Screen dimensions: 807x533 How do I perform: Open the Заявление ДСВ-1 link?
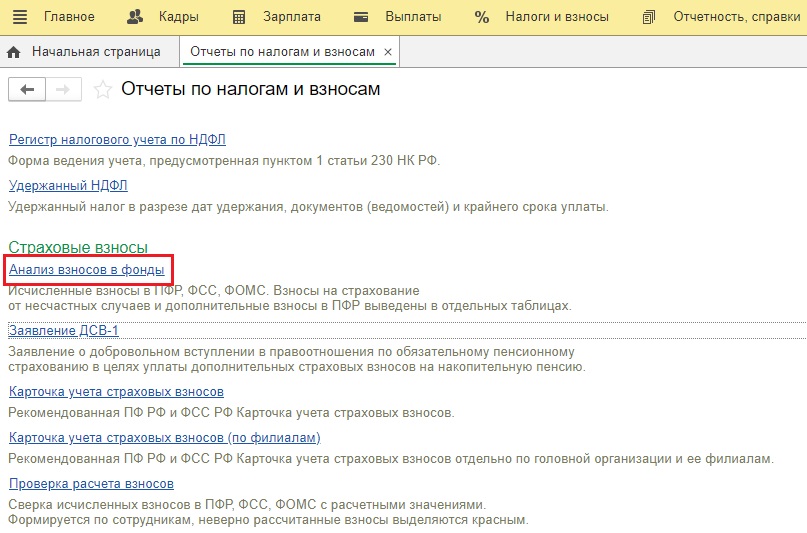[x=63, y=330]
